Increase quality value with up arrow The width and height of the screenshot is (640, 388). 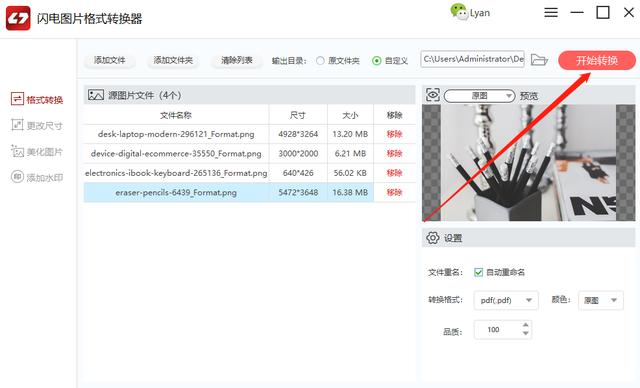tap(525, 325)
